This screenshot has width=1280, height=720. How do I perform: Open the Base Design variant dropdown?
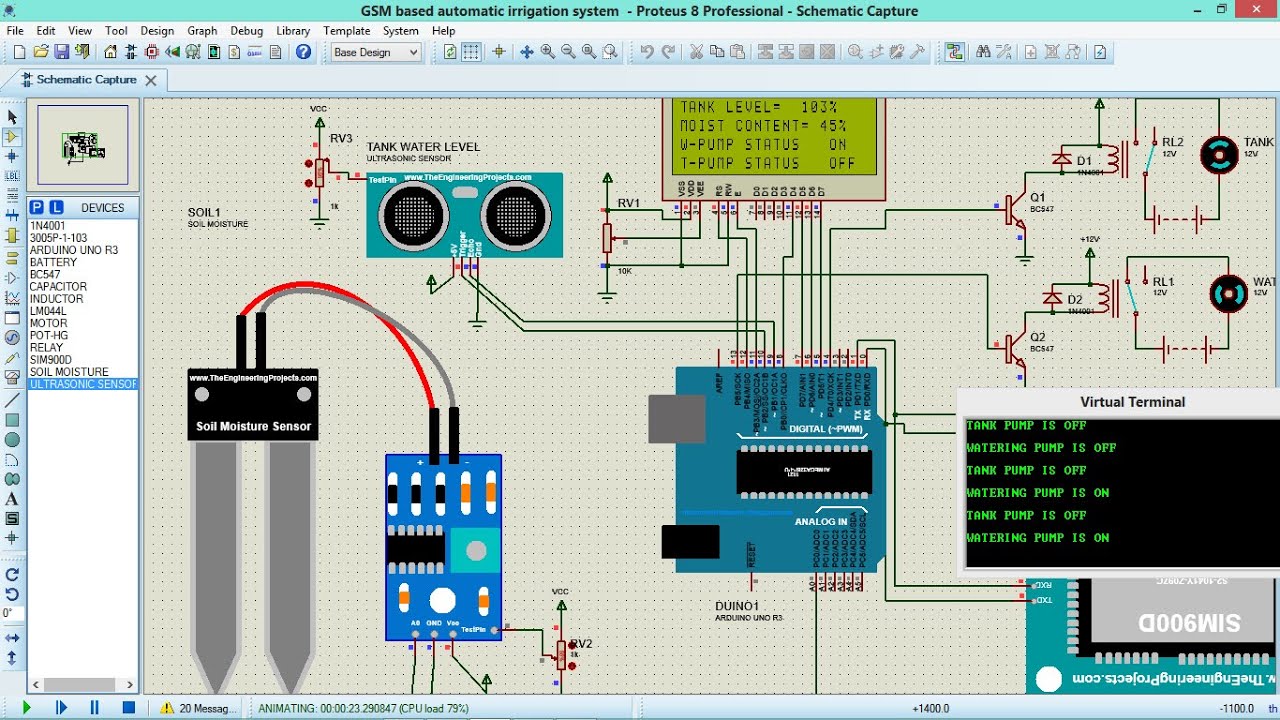point(376,52)
